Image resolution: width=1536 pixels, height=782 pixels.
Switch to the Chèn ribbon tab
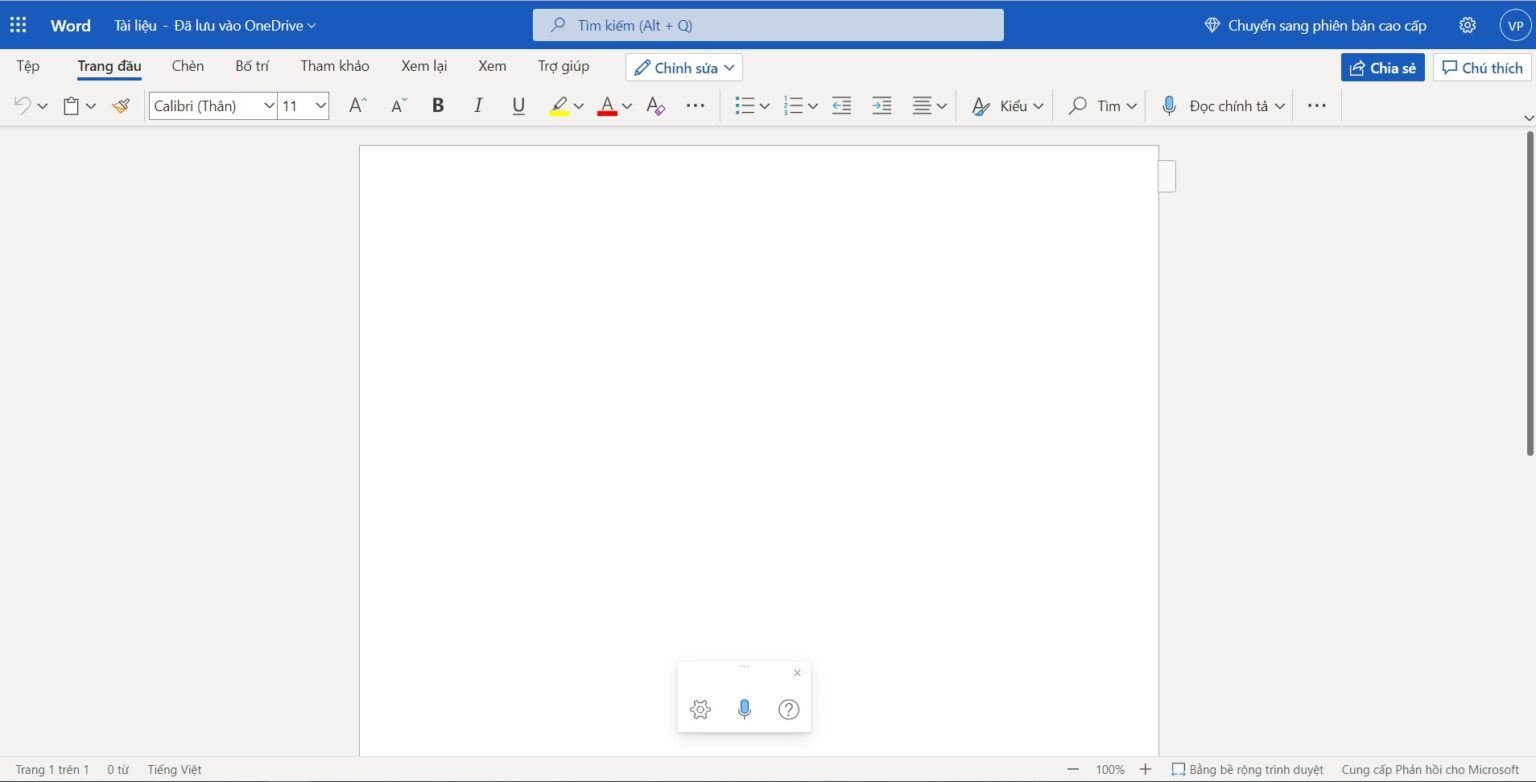(187, 65)
